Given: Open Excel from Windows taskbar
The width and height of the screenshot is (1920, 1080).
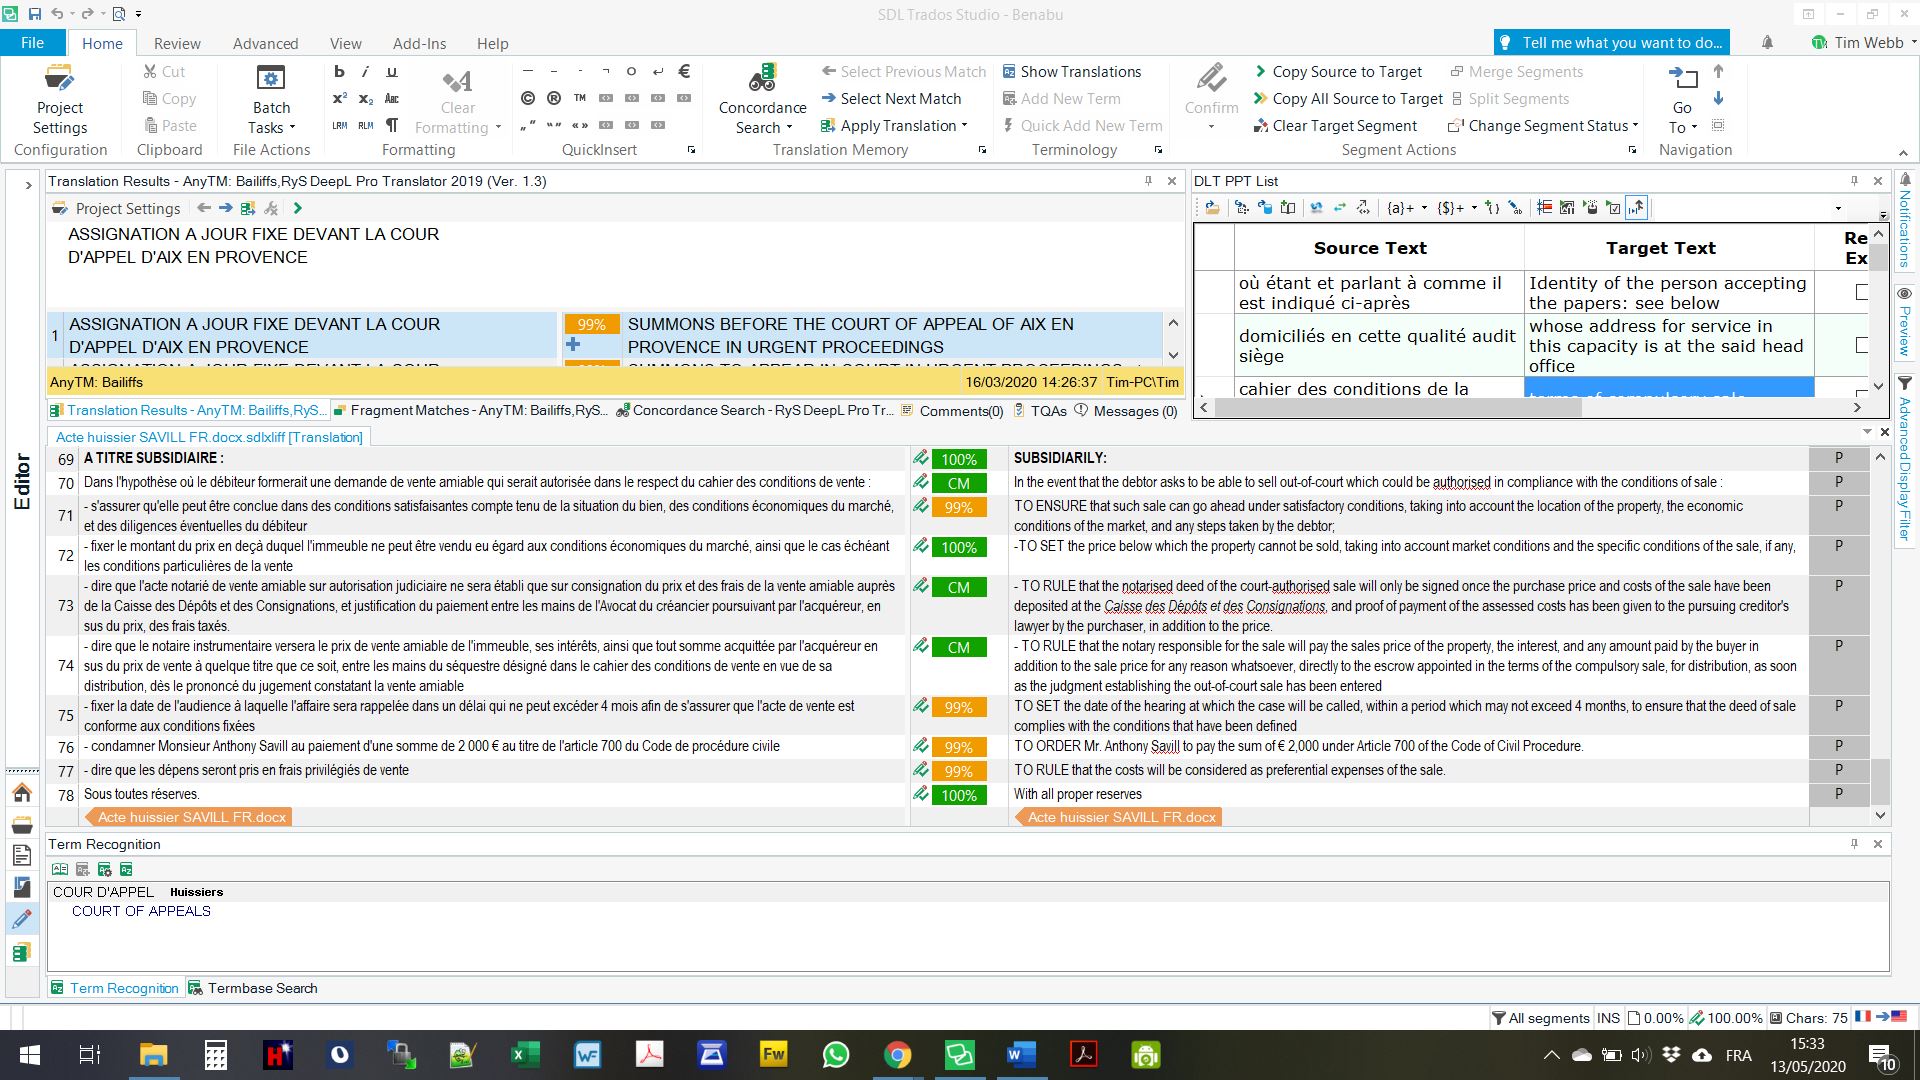Looking at the screenshot, I should click(x=525, y=1055).
